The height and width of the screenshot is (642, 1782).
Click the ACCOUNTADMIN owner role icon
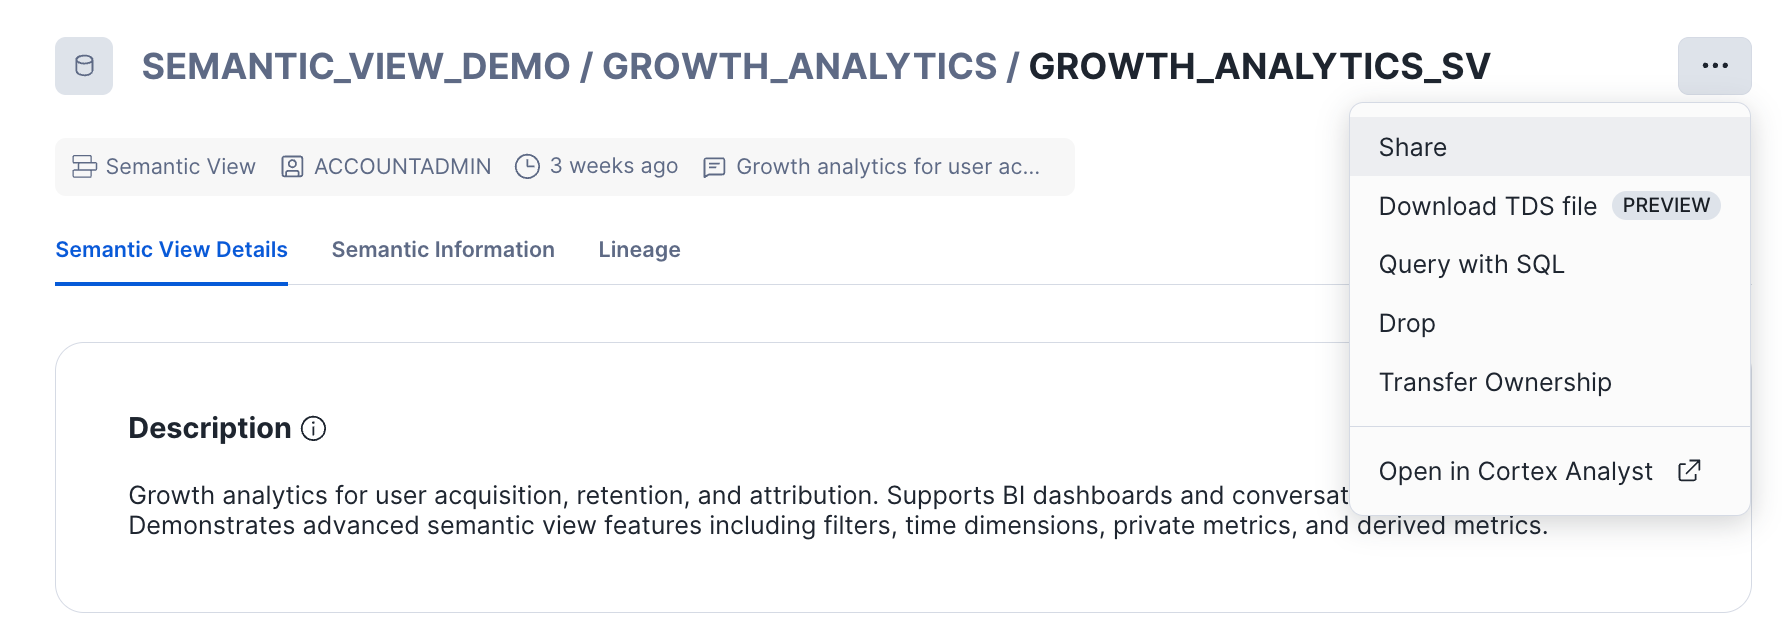292,167
